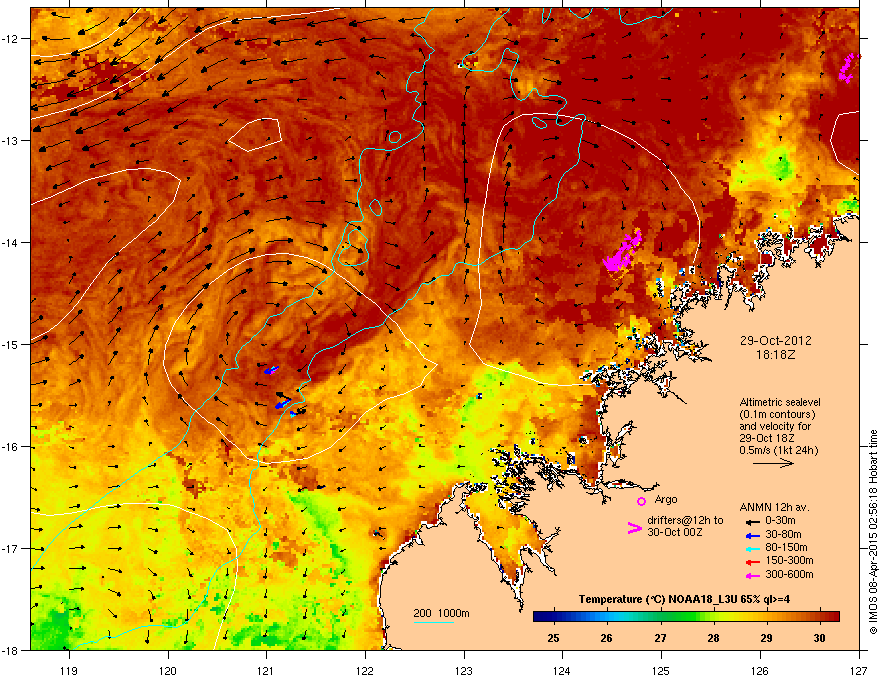This screenshot has width=880, height=680.
Task: Click the magenta Argo circle symbol in legend
Action: pos(641,502)
